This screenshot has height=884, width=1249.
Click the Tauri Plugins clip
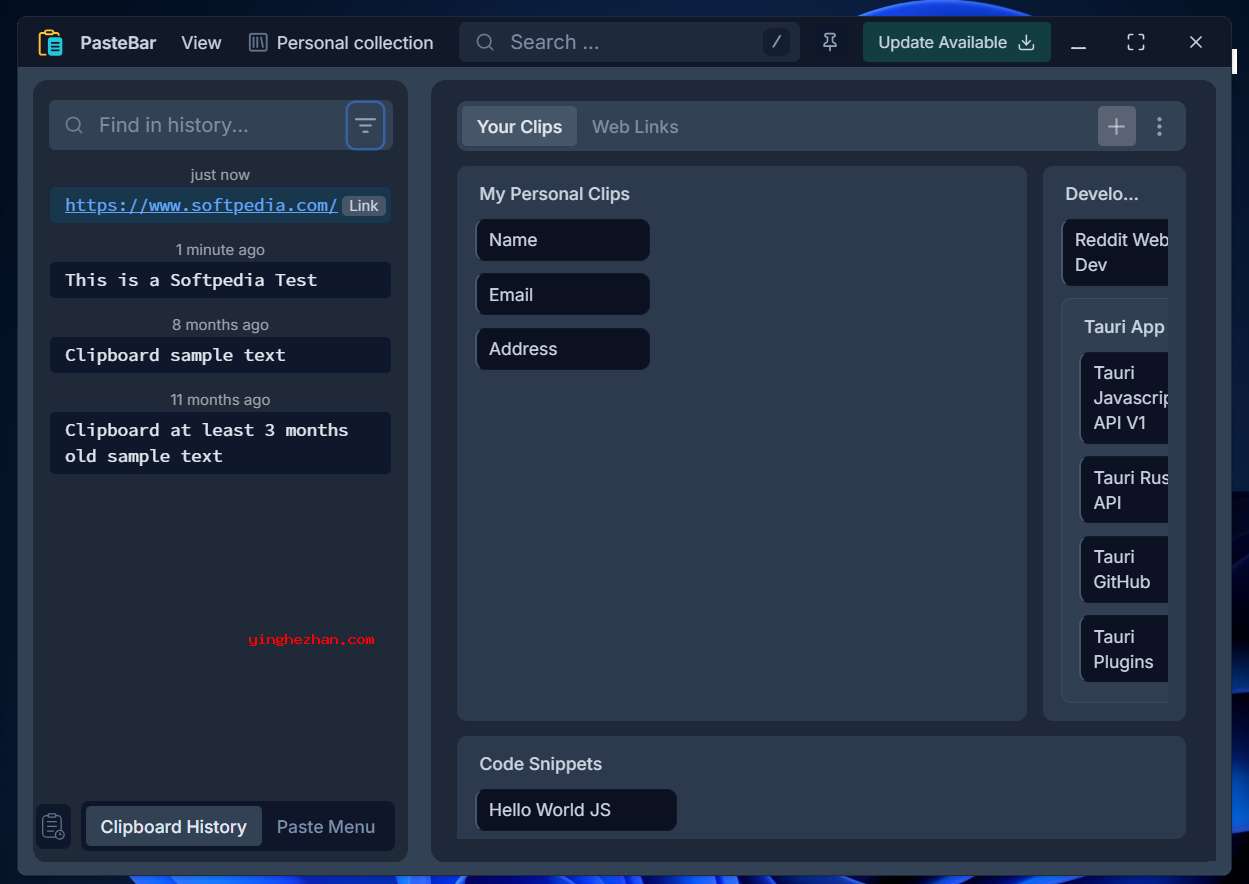pos(1124,649)
